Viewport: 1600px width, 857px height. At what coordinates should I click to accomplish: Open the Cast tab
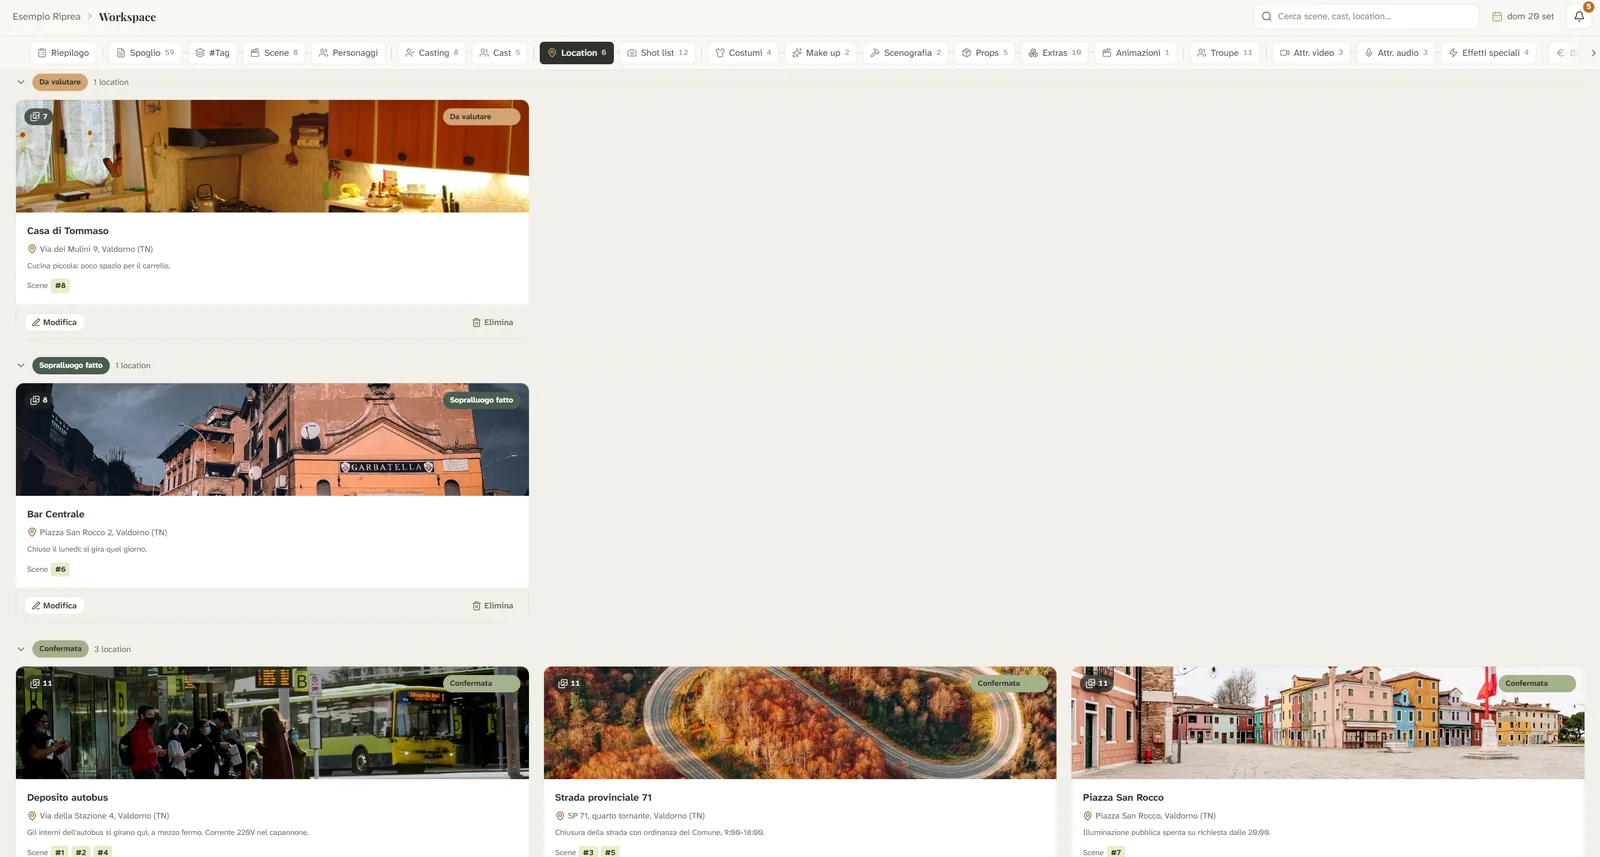[500, 53]
